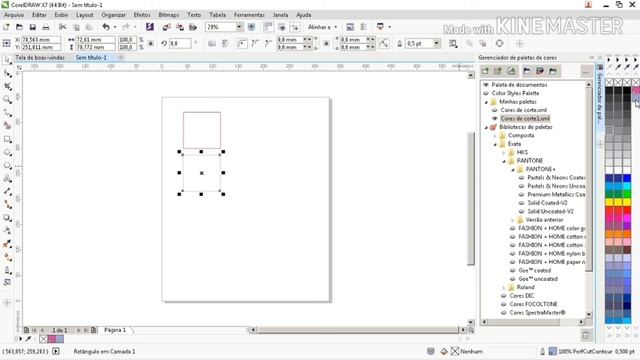Click the object width field
This screenshot has width=640, height=360.
click(x=95, y=40)
